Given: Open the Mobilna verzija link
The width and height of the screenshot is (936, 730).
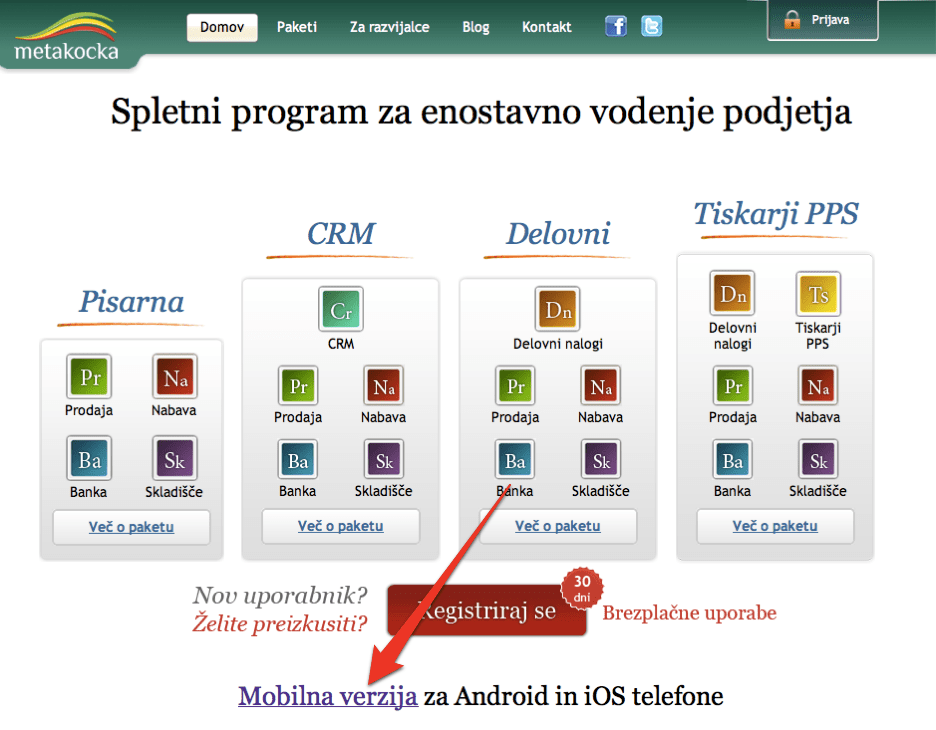Looking at the screenshot, I should click(x=328, y=696).
